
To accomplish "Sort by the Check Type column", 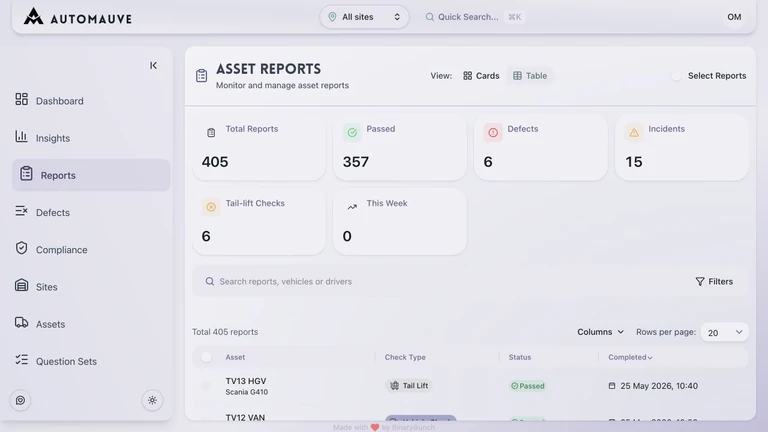I will tap(405, 357).
